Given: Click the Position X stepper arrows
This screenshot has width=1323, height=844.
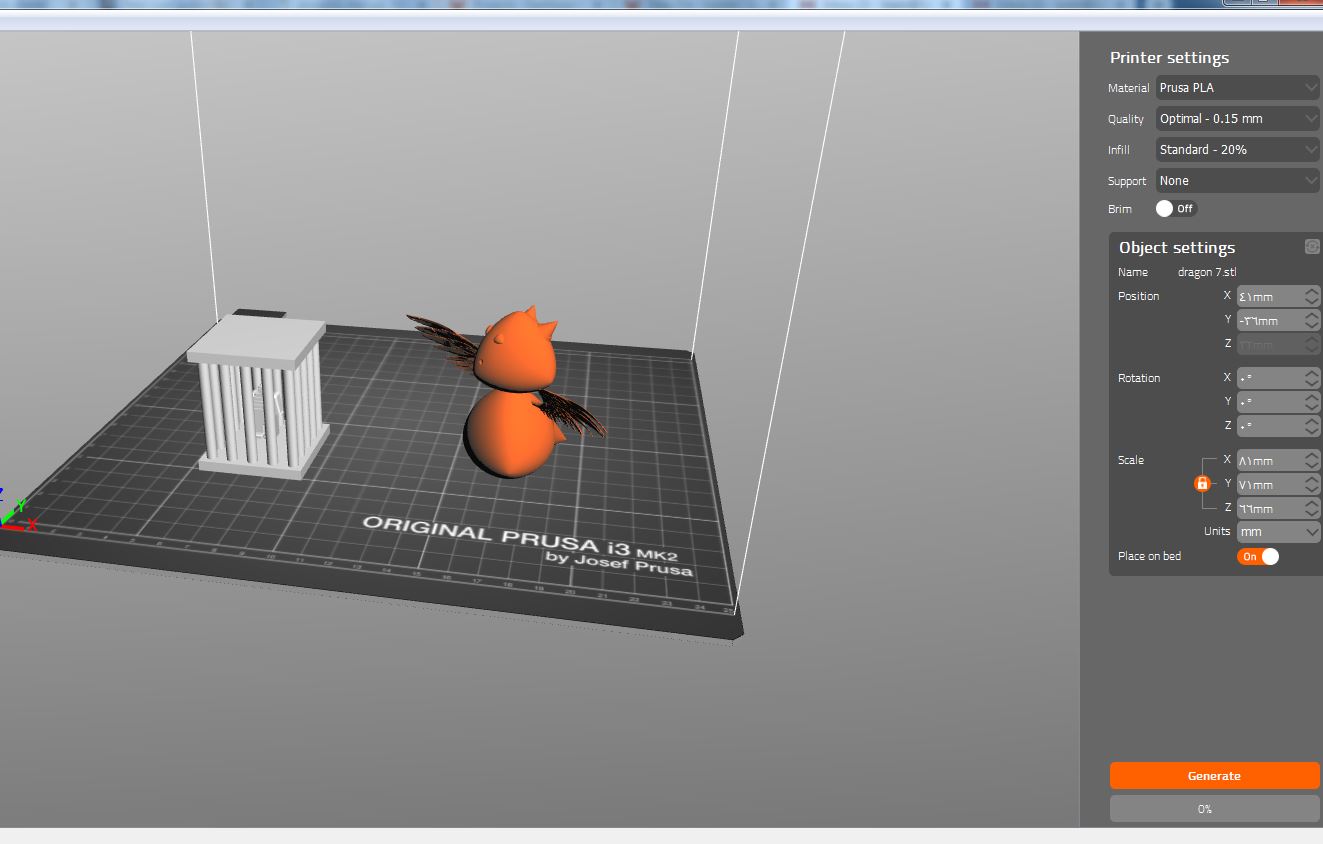Looking at the screenshot, I should 1312,297.
